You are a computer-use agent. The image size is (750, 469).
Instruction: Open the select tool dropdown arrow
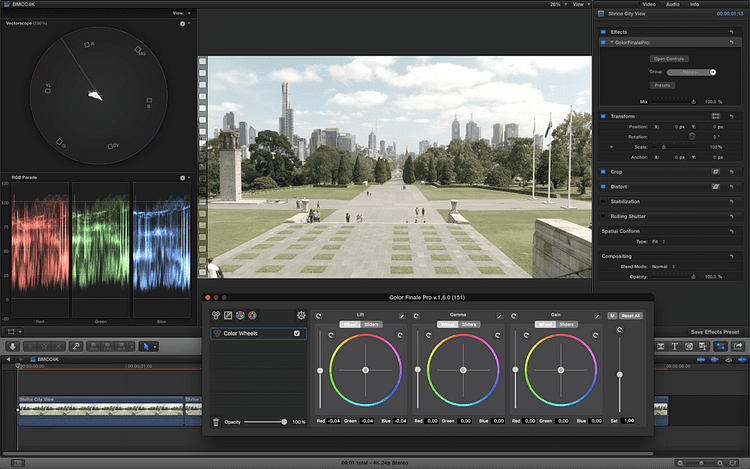pos(155,347)
